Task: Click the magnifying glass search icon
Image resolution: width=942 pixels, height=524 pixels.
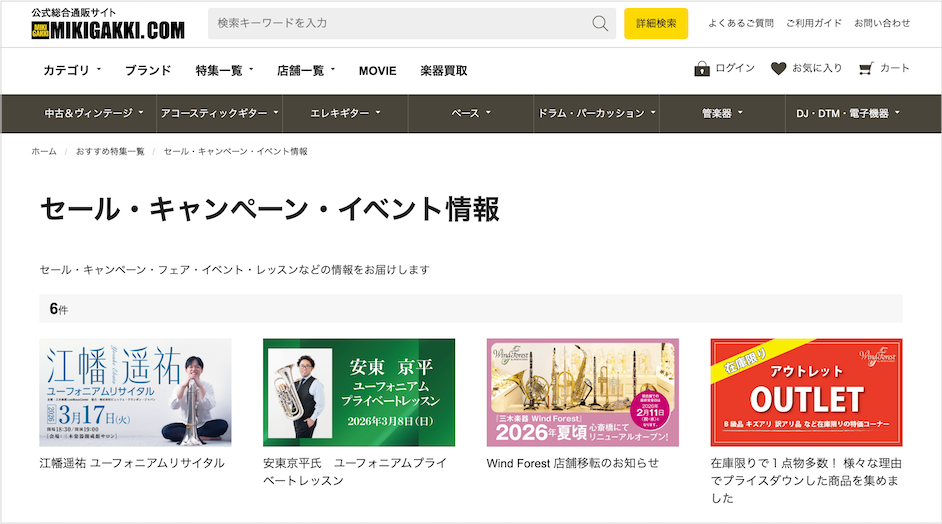Action: click(x=600, y=23)
